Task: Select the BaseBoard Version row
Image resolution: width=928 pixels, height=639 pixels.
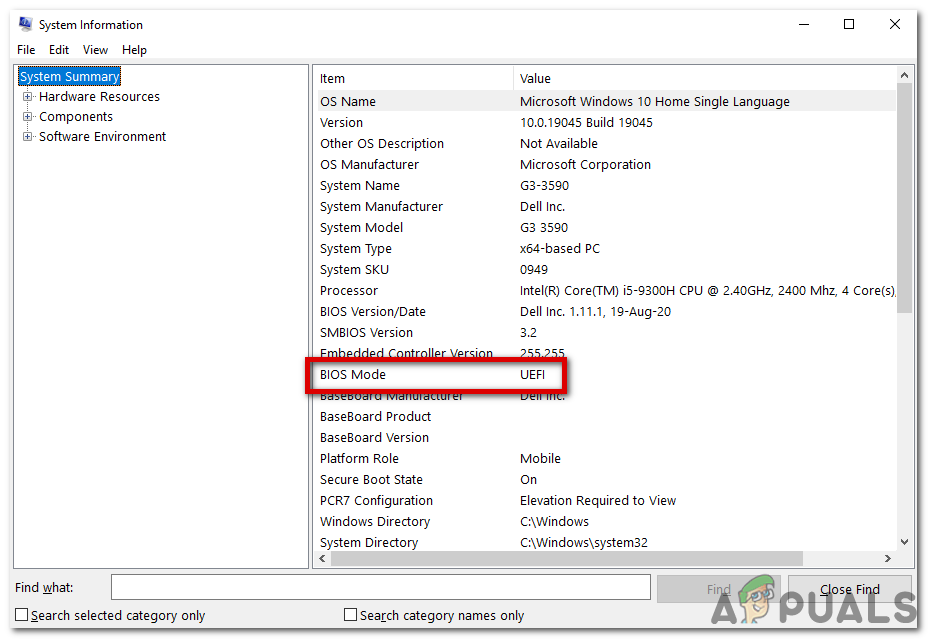Action: 607,438
